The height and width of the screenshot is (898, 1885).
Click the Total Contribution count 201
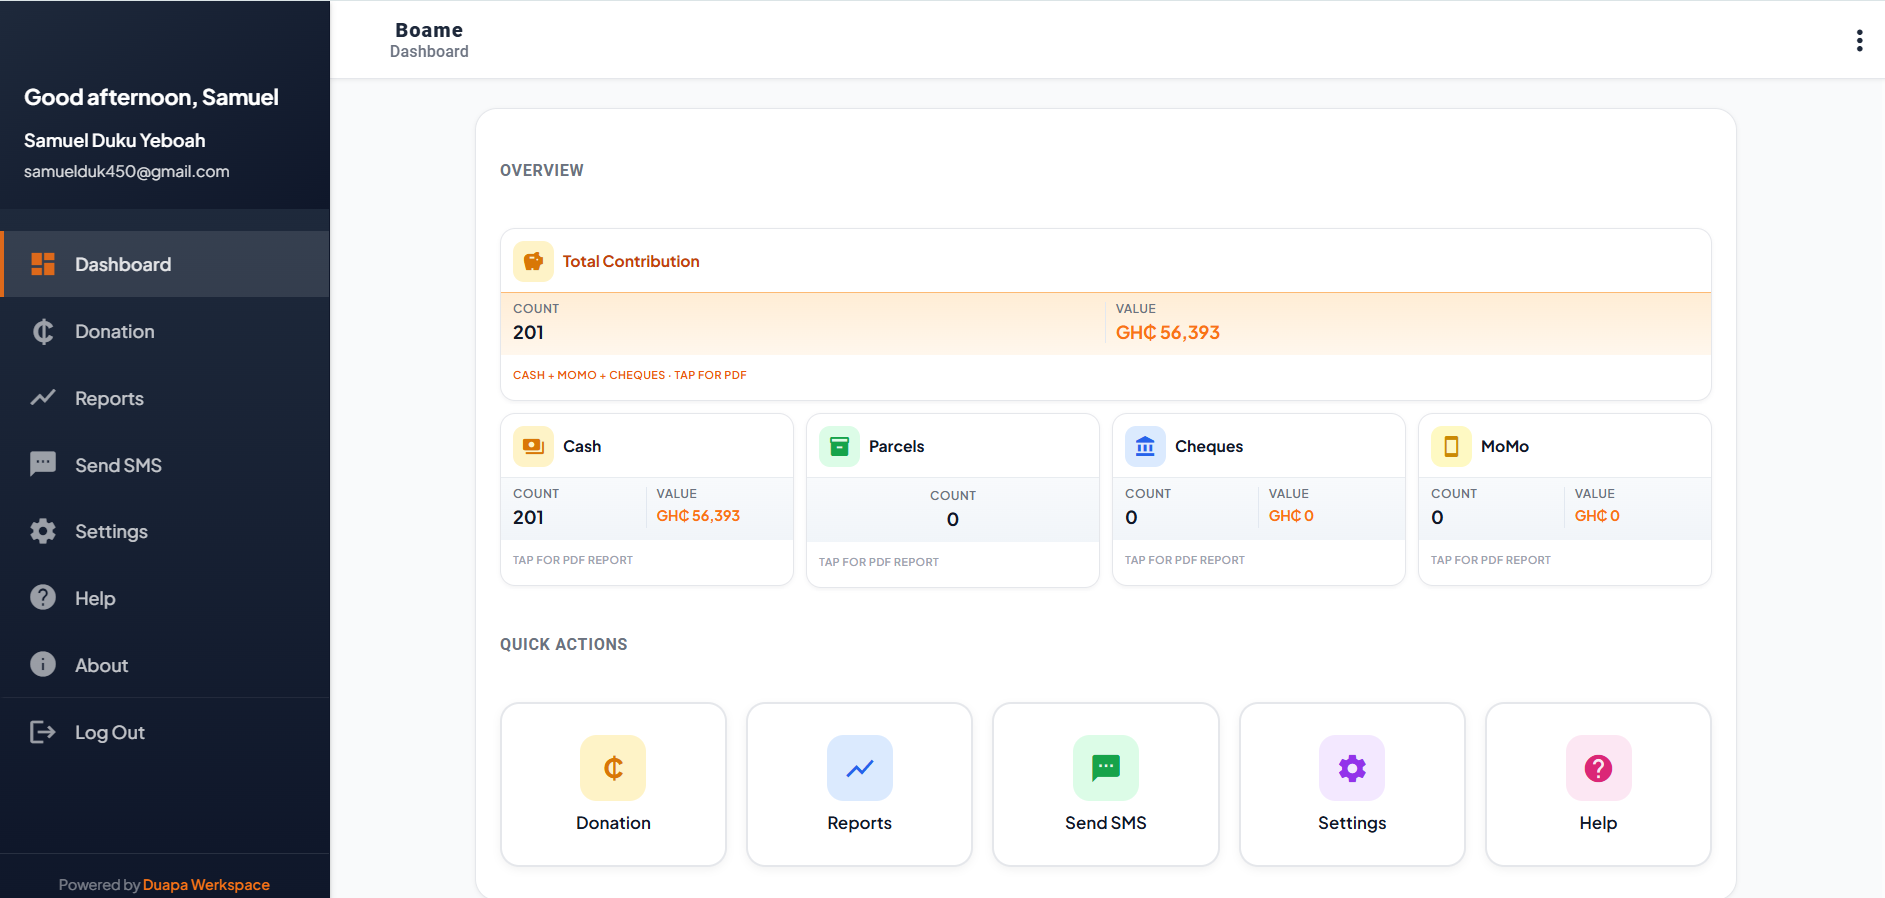point(528,333)
